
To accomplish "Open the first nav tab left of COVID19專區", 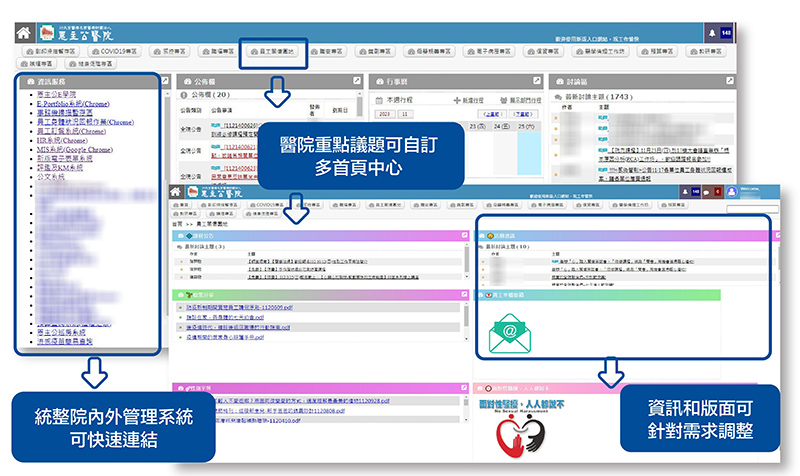I will (51, 51).
